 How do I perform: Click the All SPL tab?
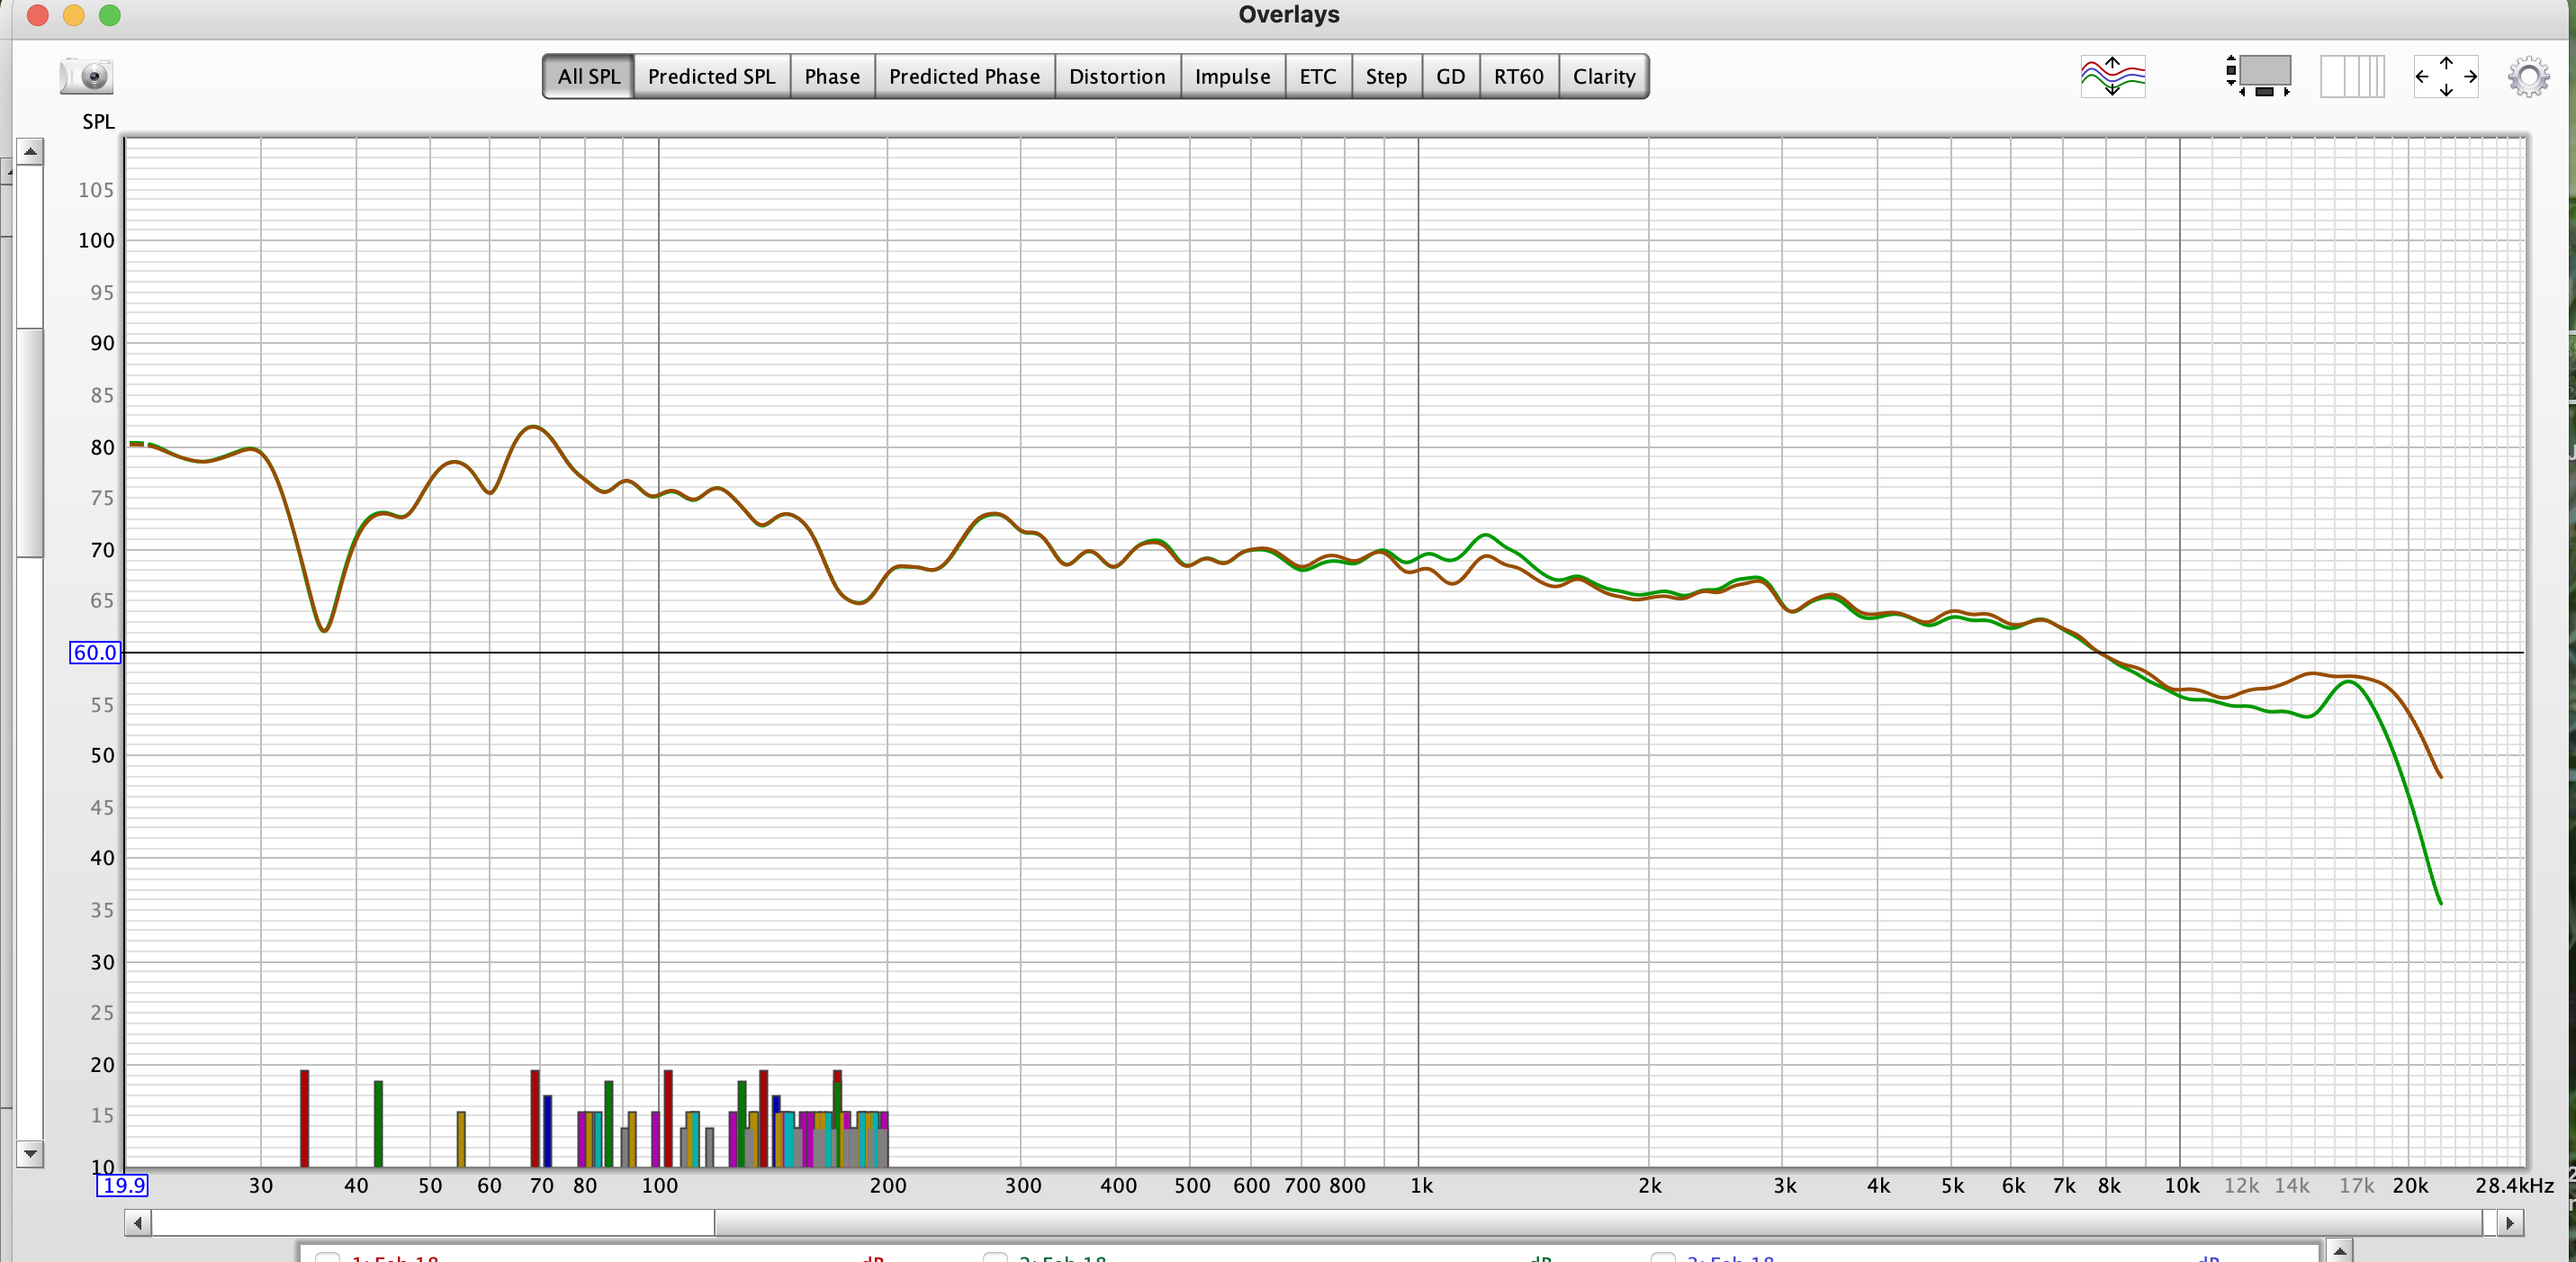(x=588, y=74)
